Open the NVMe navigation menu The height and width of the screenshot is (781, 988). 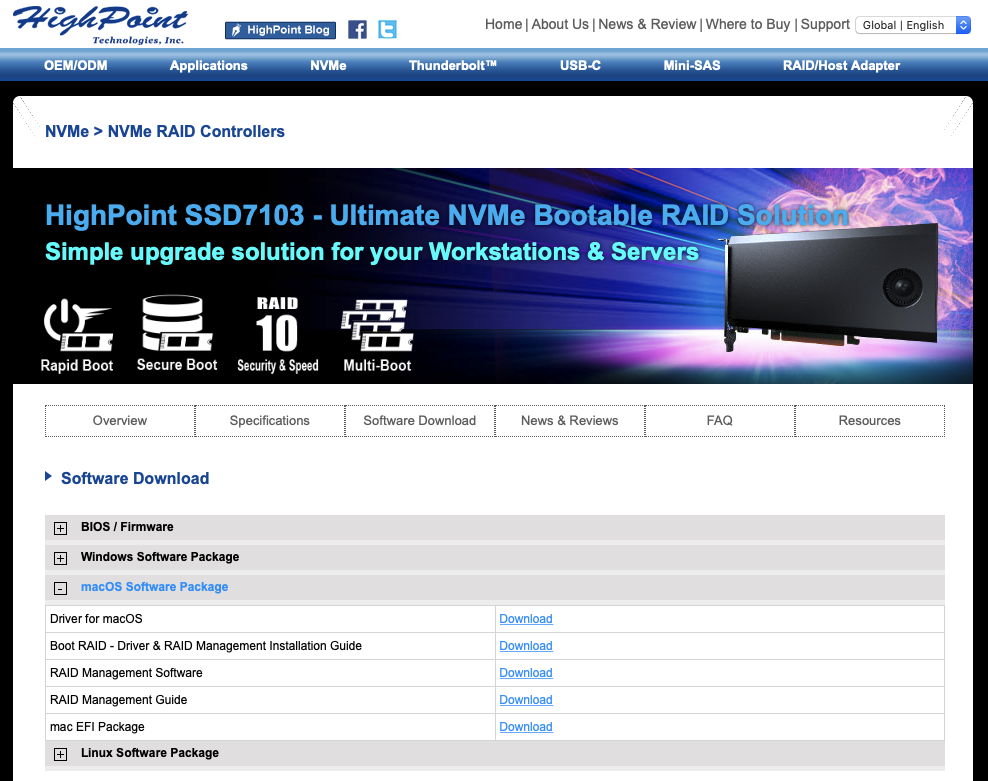(x=328, y=66)
